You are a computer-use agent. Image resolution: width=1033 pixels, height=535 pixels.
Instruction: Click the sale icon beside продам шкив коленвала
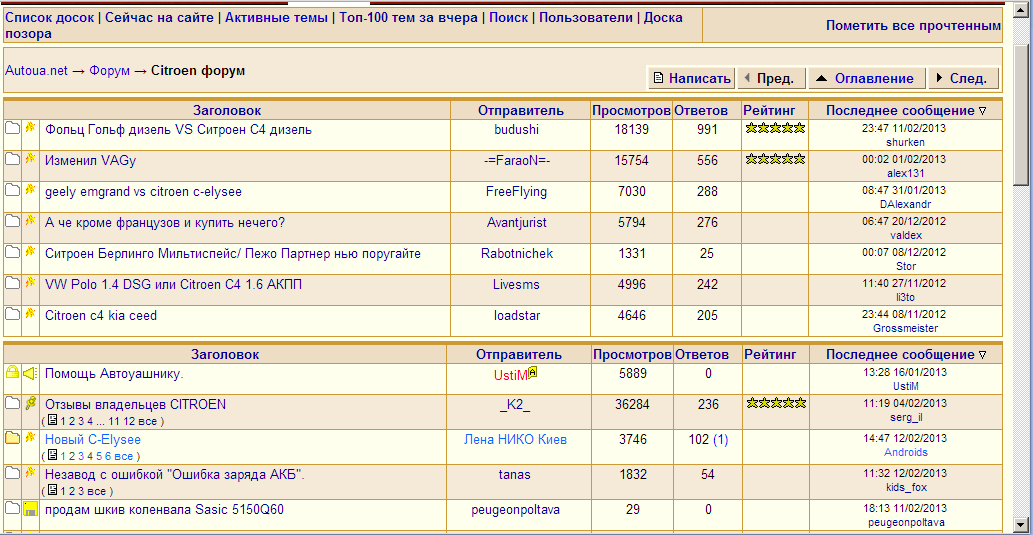tap(30, 510)
